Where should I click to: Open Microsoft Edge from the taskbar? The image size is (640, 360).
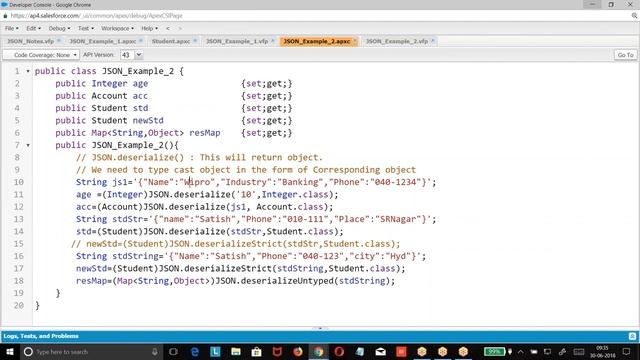point(195,351)
